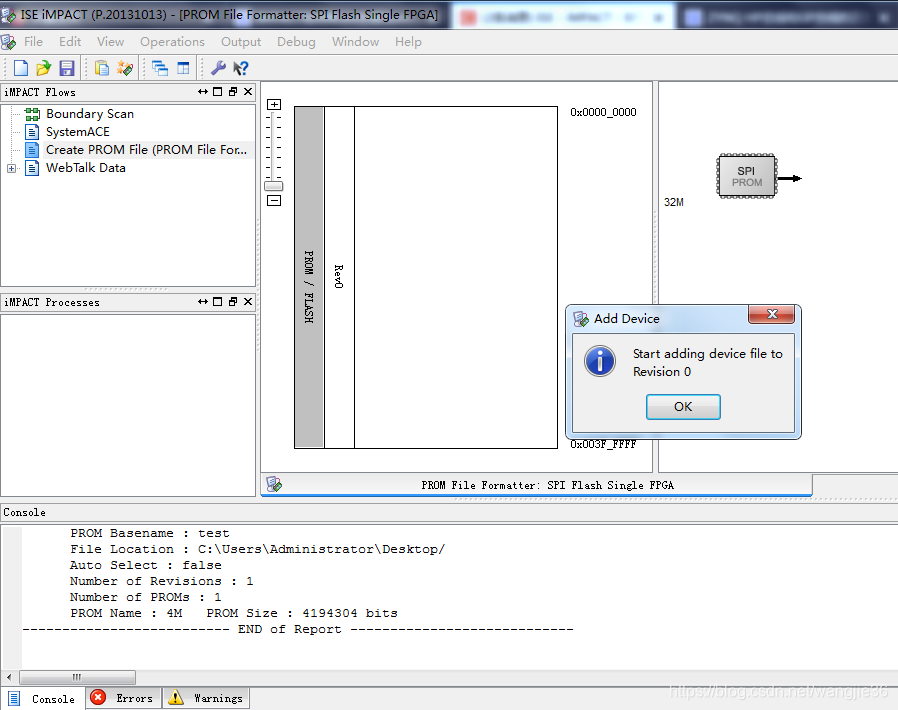
Task: Open the Window menu
Action: pos(355,42)
